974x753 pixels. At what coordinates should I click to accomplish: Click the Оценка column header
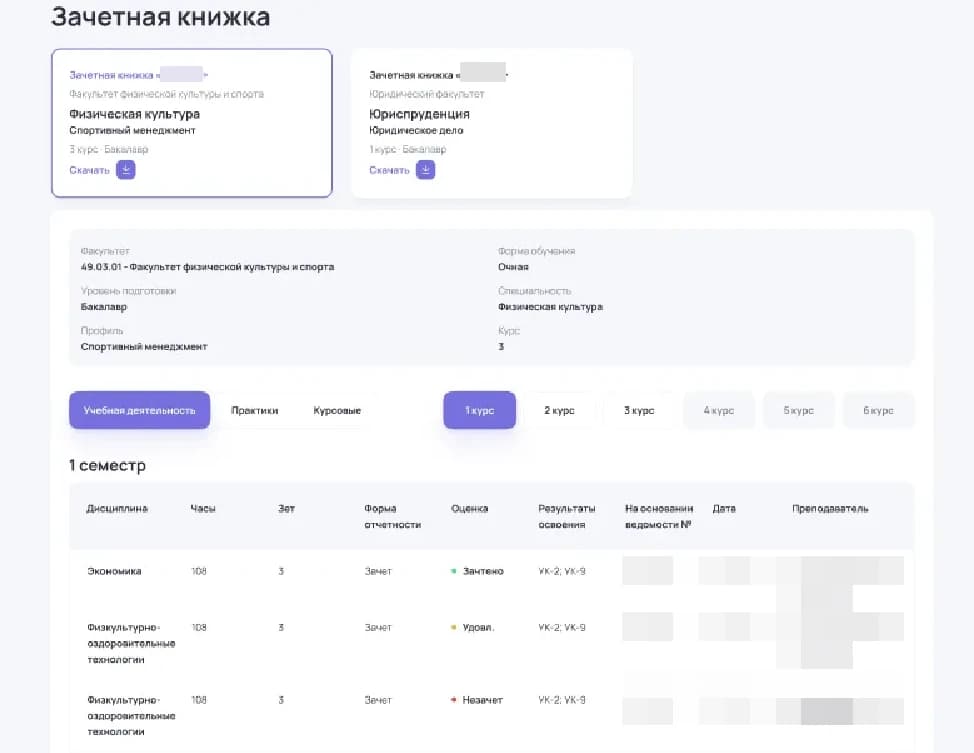coord(469,509)
